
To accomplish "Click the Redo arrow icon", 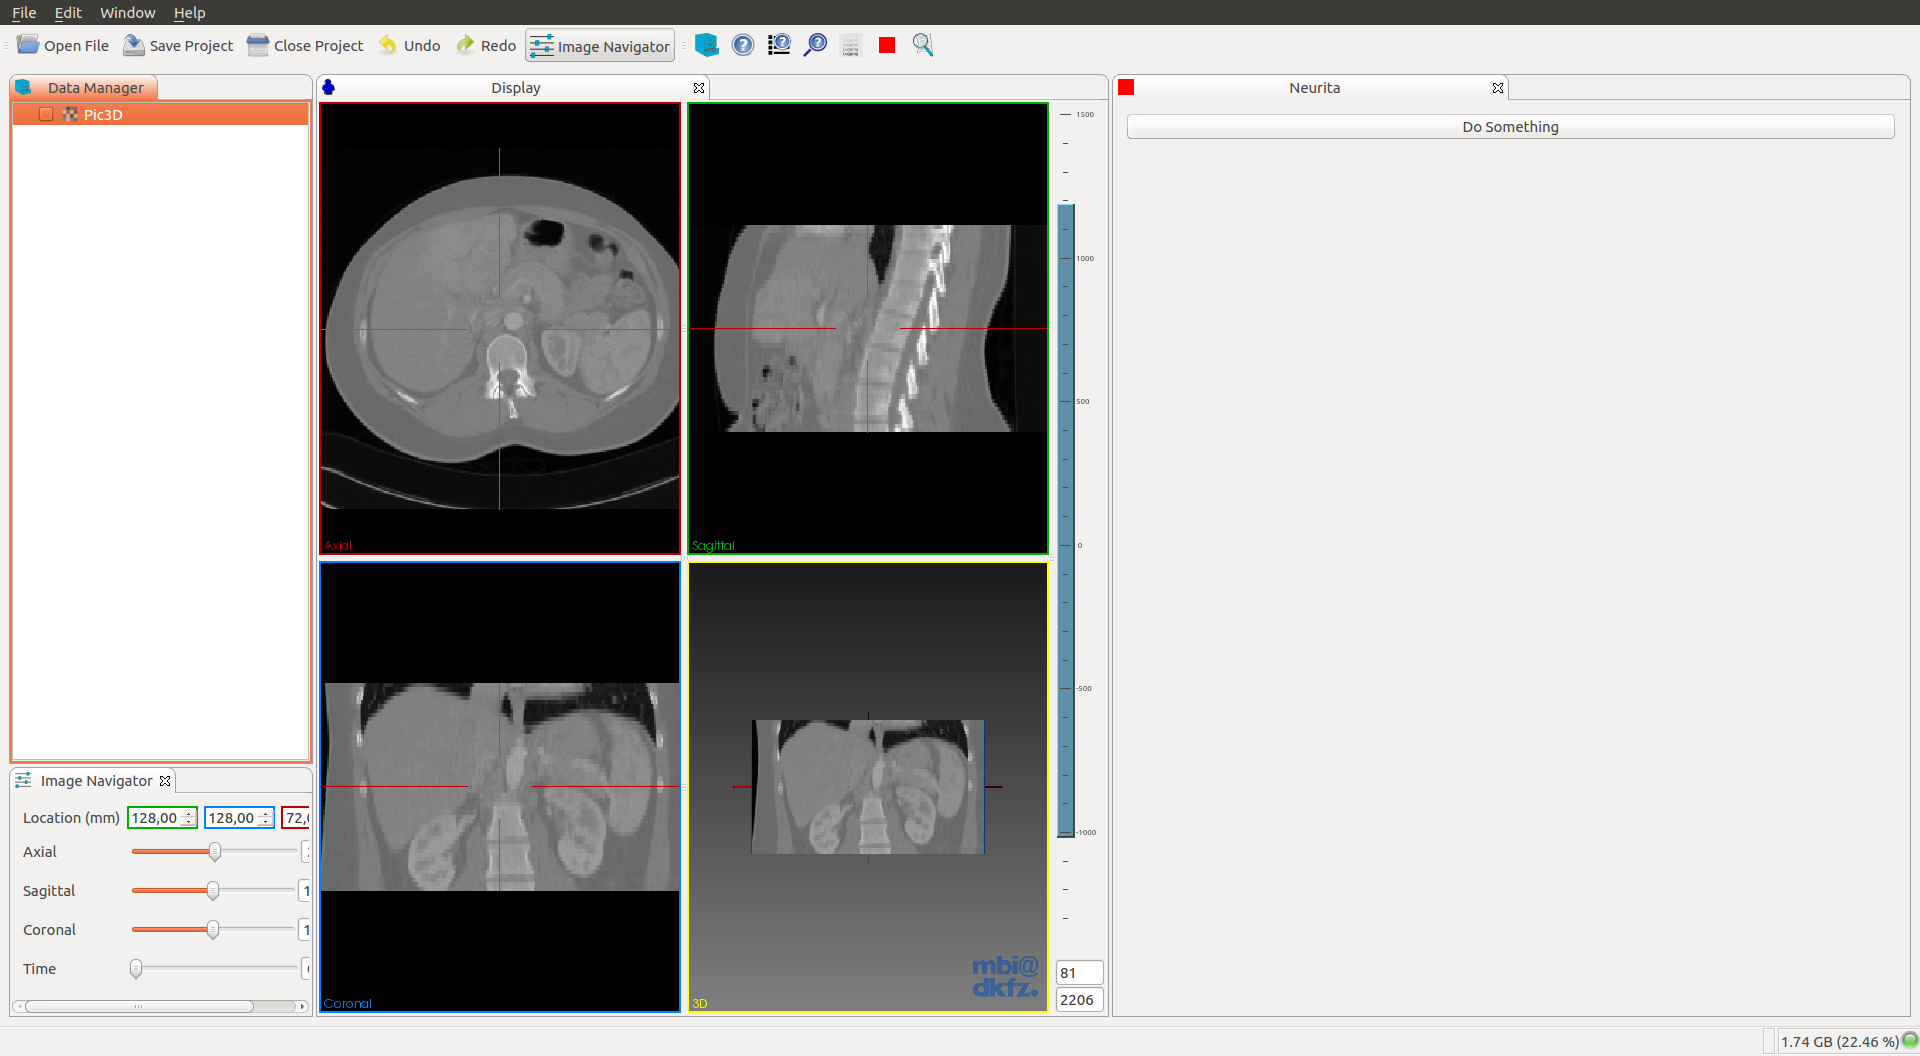I will (465, 45).
